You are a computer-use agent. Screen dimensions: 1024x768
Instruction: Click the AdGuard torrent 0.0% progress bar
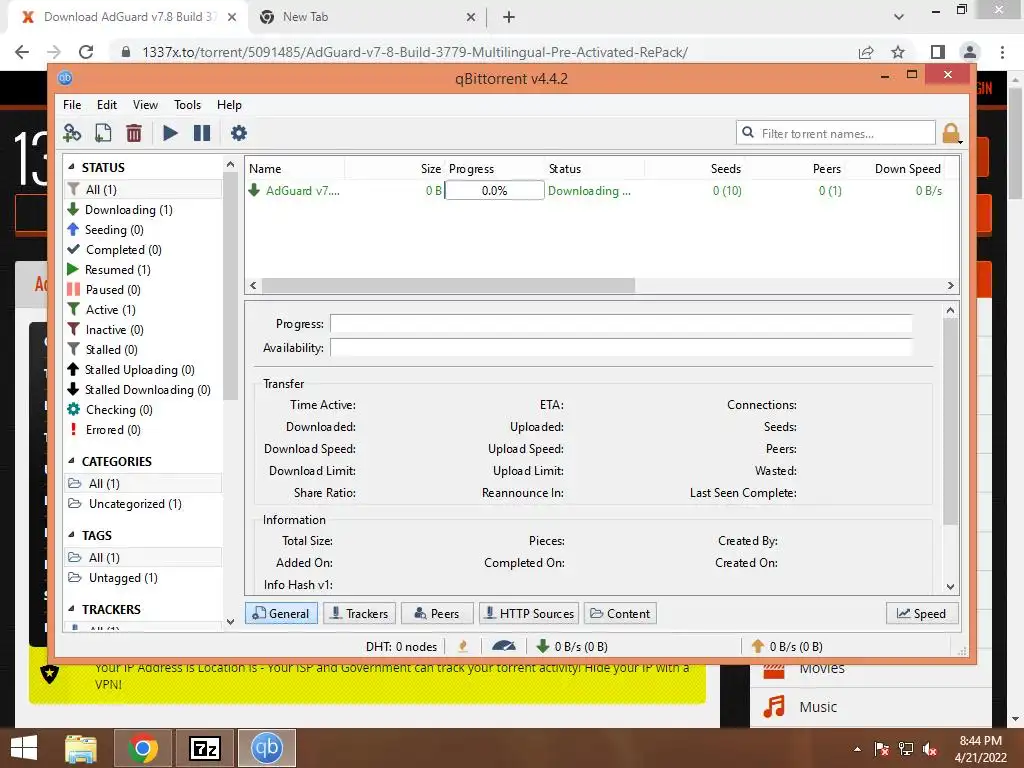[494, 191]
